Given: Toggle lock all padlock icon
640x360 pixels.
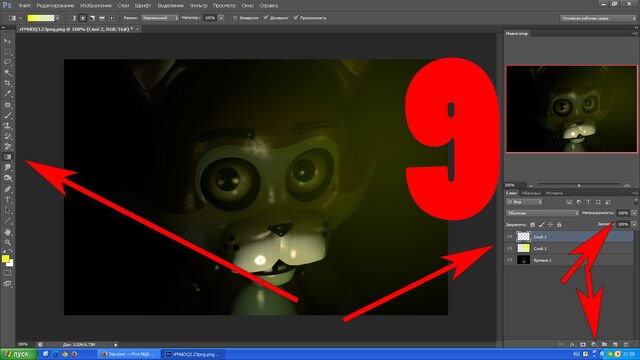Looking at the screenshot, I should pos(559,224).
